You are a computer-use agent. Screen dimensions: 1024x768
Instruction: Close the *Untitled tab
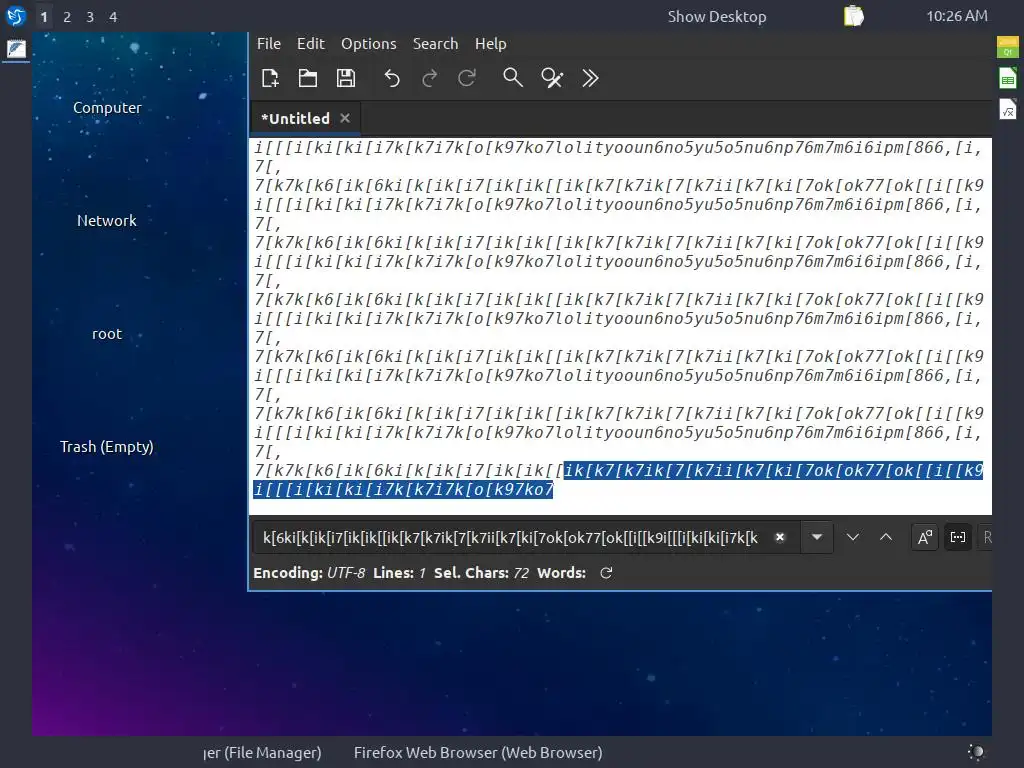point(345,118)
